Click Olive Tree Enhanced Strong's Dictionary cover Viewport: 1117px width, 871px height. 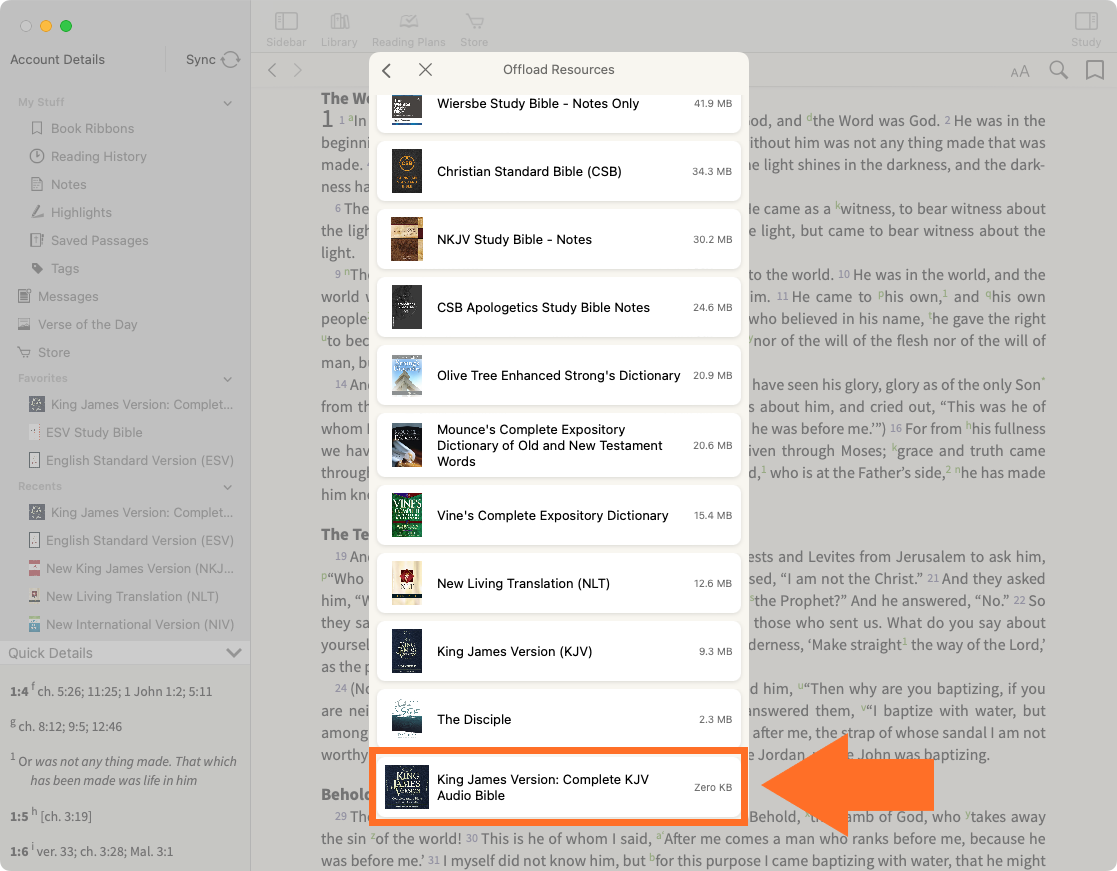407,375
